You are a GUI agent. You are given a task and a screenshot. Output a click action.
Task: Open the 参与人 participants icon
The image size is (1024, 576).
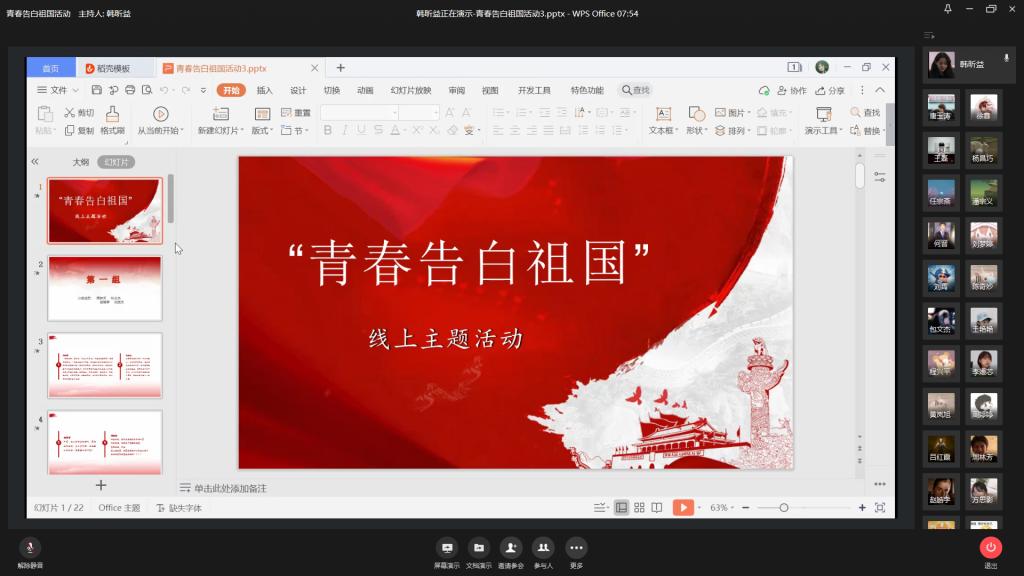coord(543,547)
